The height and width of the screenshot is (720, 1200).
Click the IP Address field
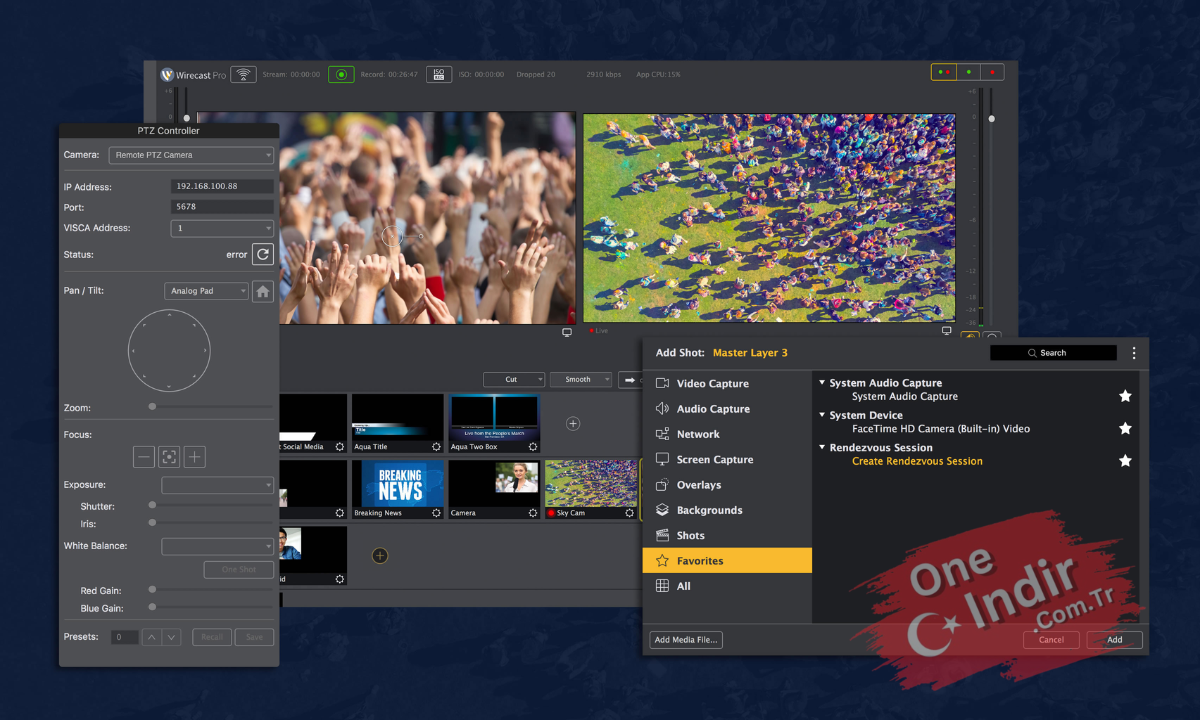click(x=222, y=187)
